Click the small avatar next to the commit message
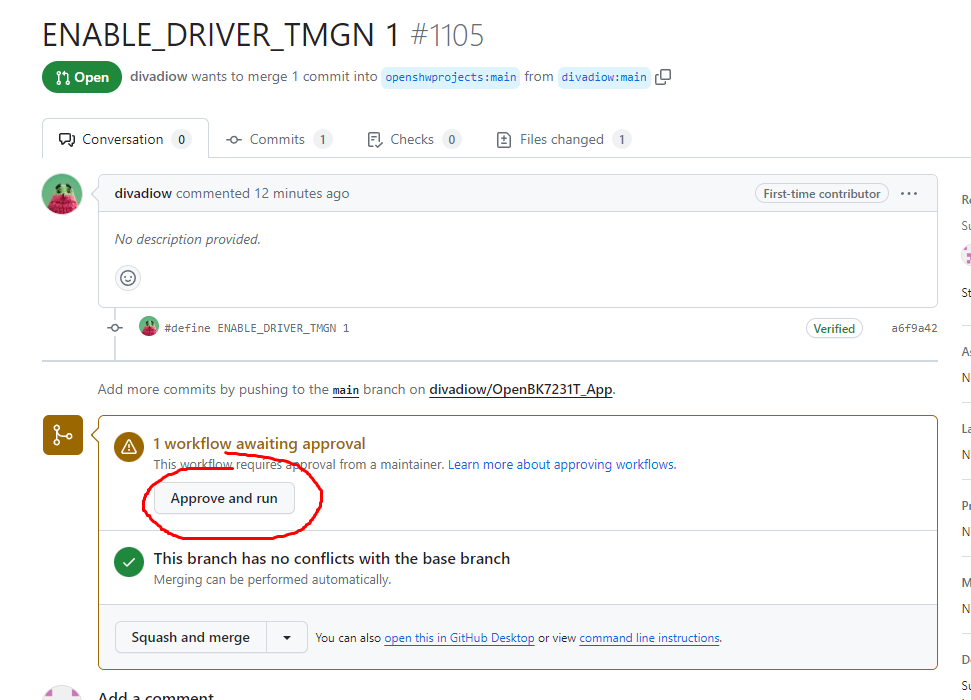Screen dimensions: 971x700 [149, 326]
